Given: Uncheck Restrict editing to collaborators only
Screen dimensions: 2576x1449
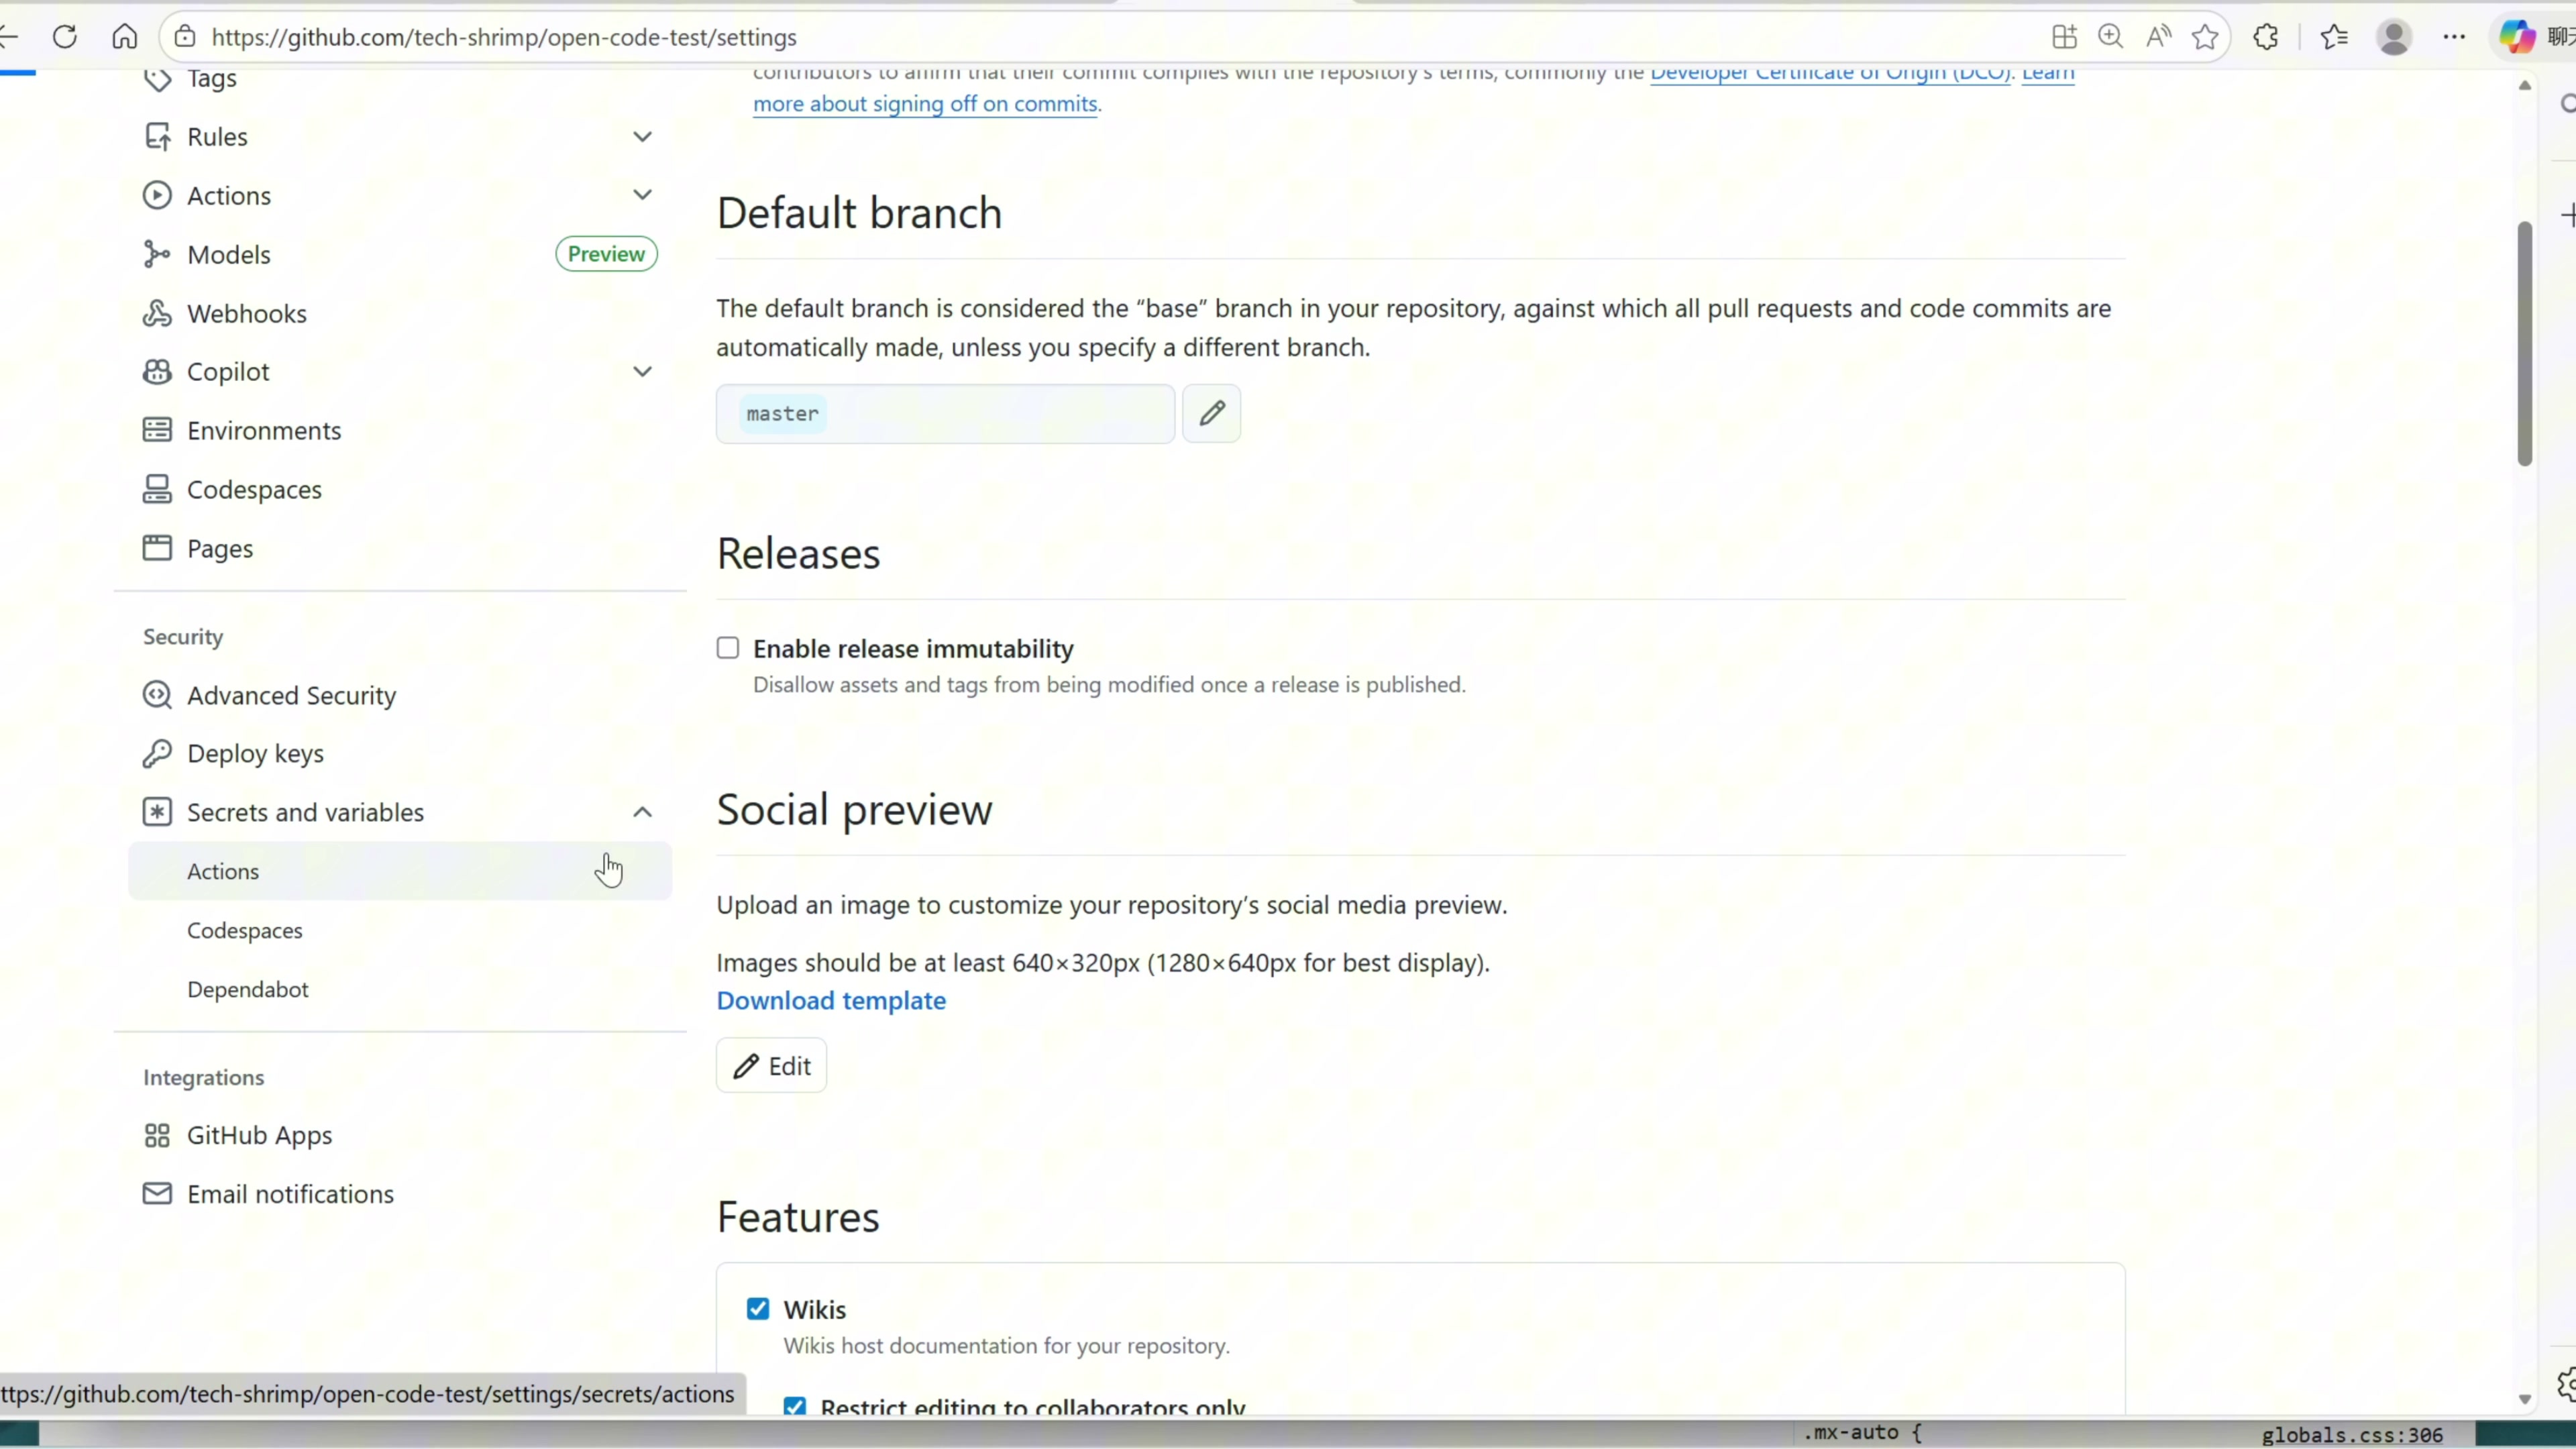Looking at the screenshot, I should (795, 1406).
